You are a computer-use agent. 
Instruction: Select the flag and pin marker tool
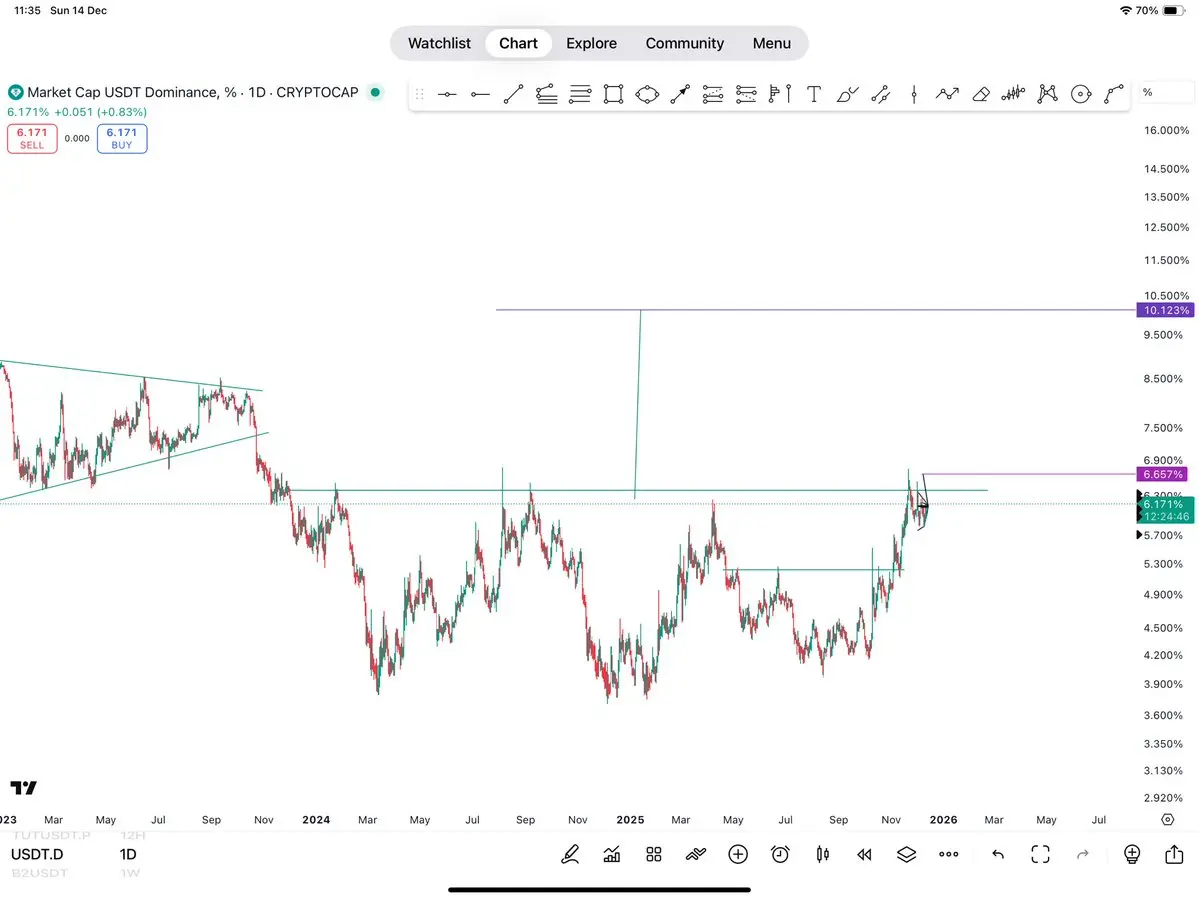point(780,94)
